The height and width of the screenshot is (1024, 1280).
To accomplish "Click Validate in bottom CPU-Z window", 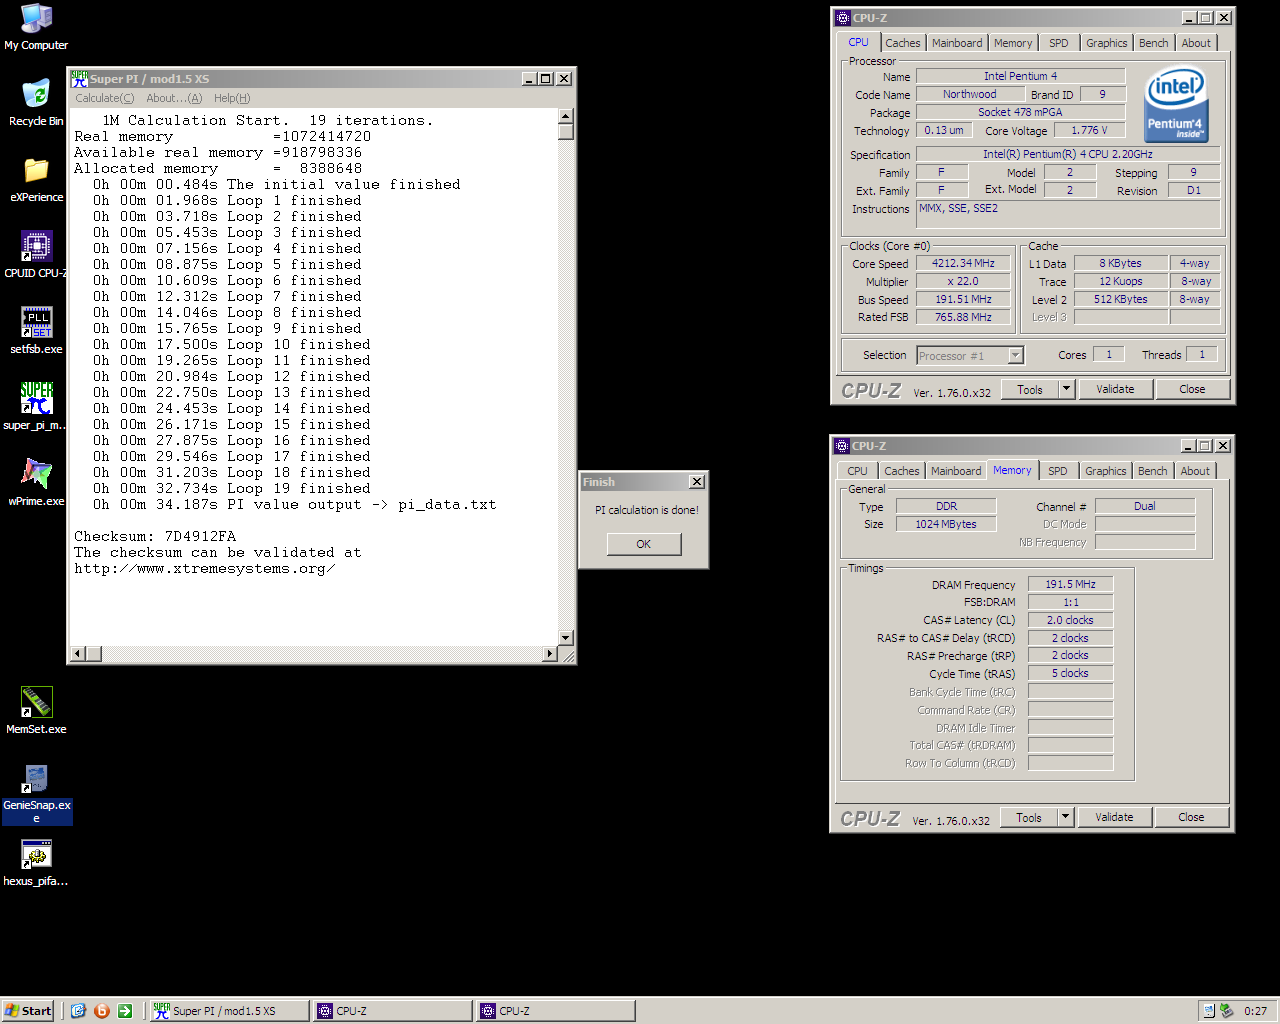I will point(1115,817).
